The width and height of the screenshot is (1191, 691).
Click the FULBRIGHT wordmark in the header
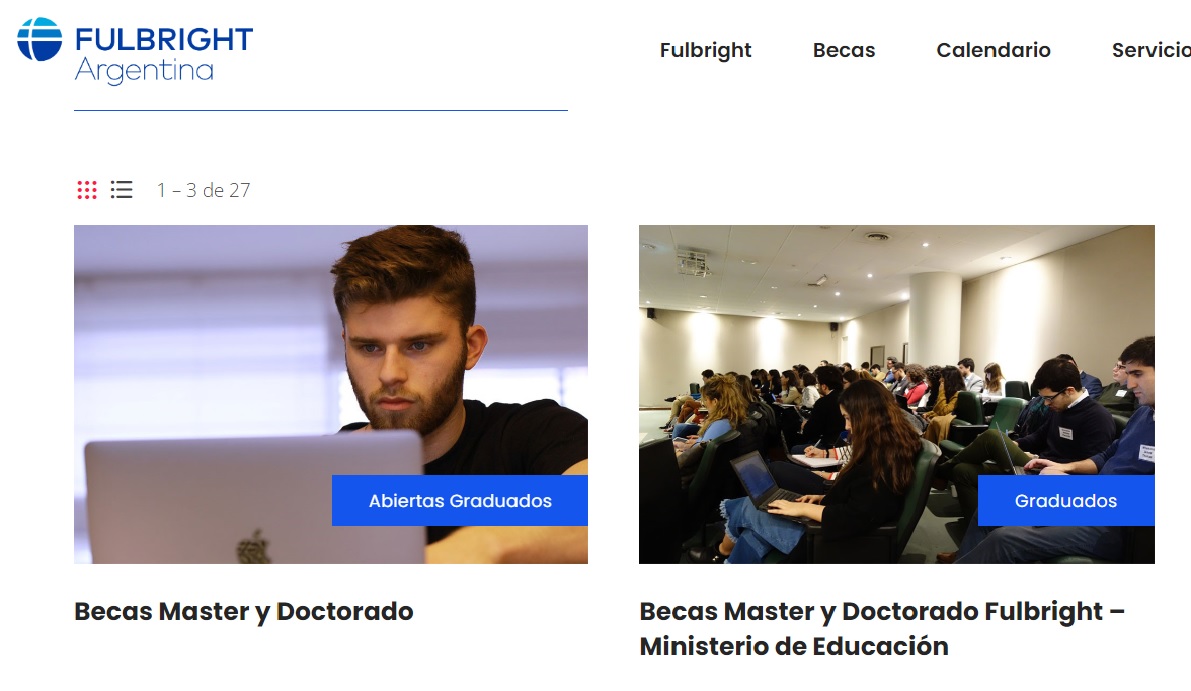[164, 39]
